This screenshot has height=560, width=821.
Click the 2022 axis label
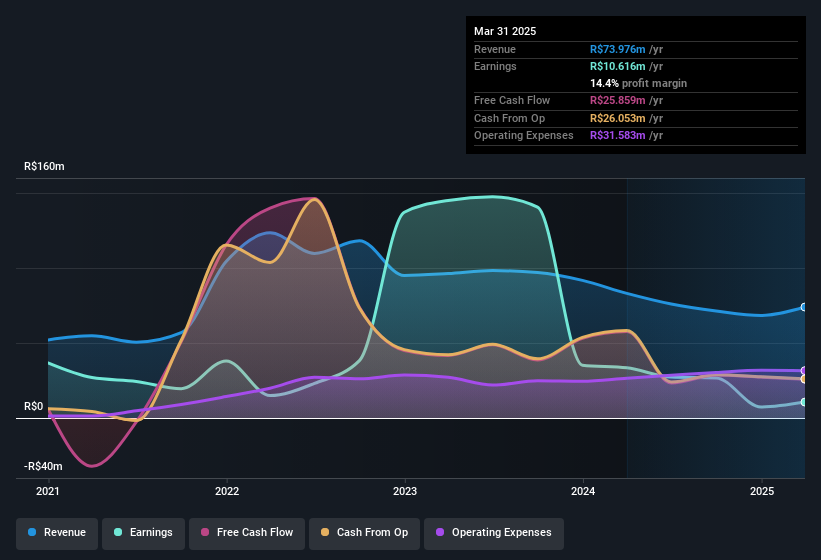pos(227,491)
